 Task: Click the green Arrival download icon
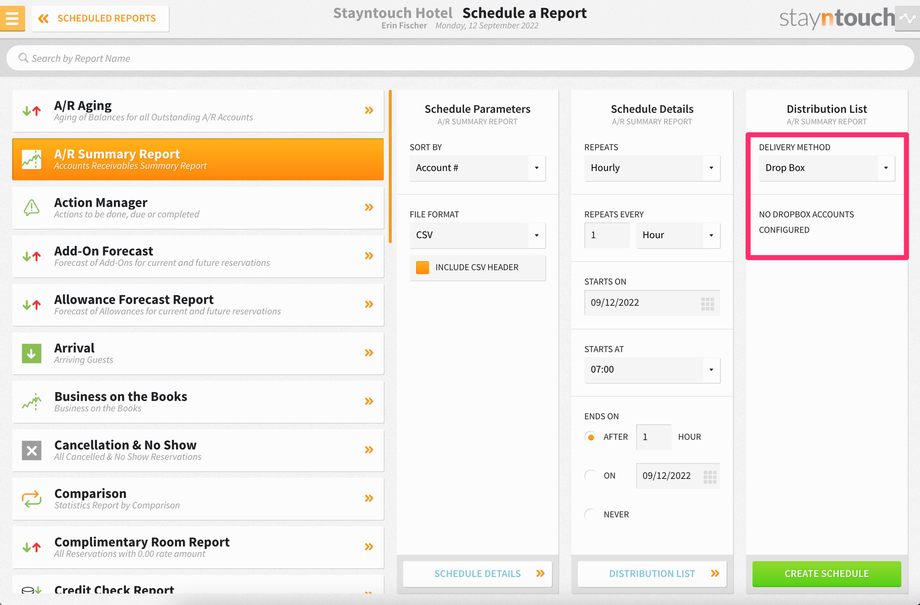[x=32, y=353]
